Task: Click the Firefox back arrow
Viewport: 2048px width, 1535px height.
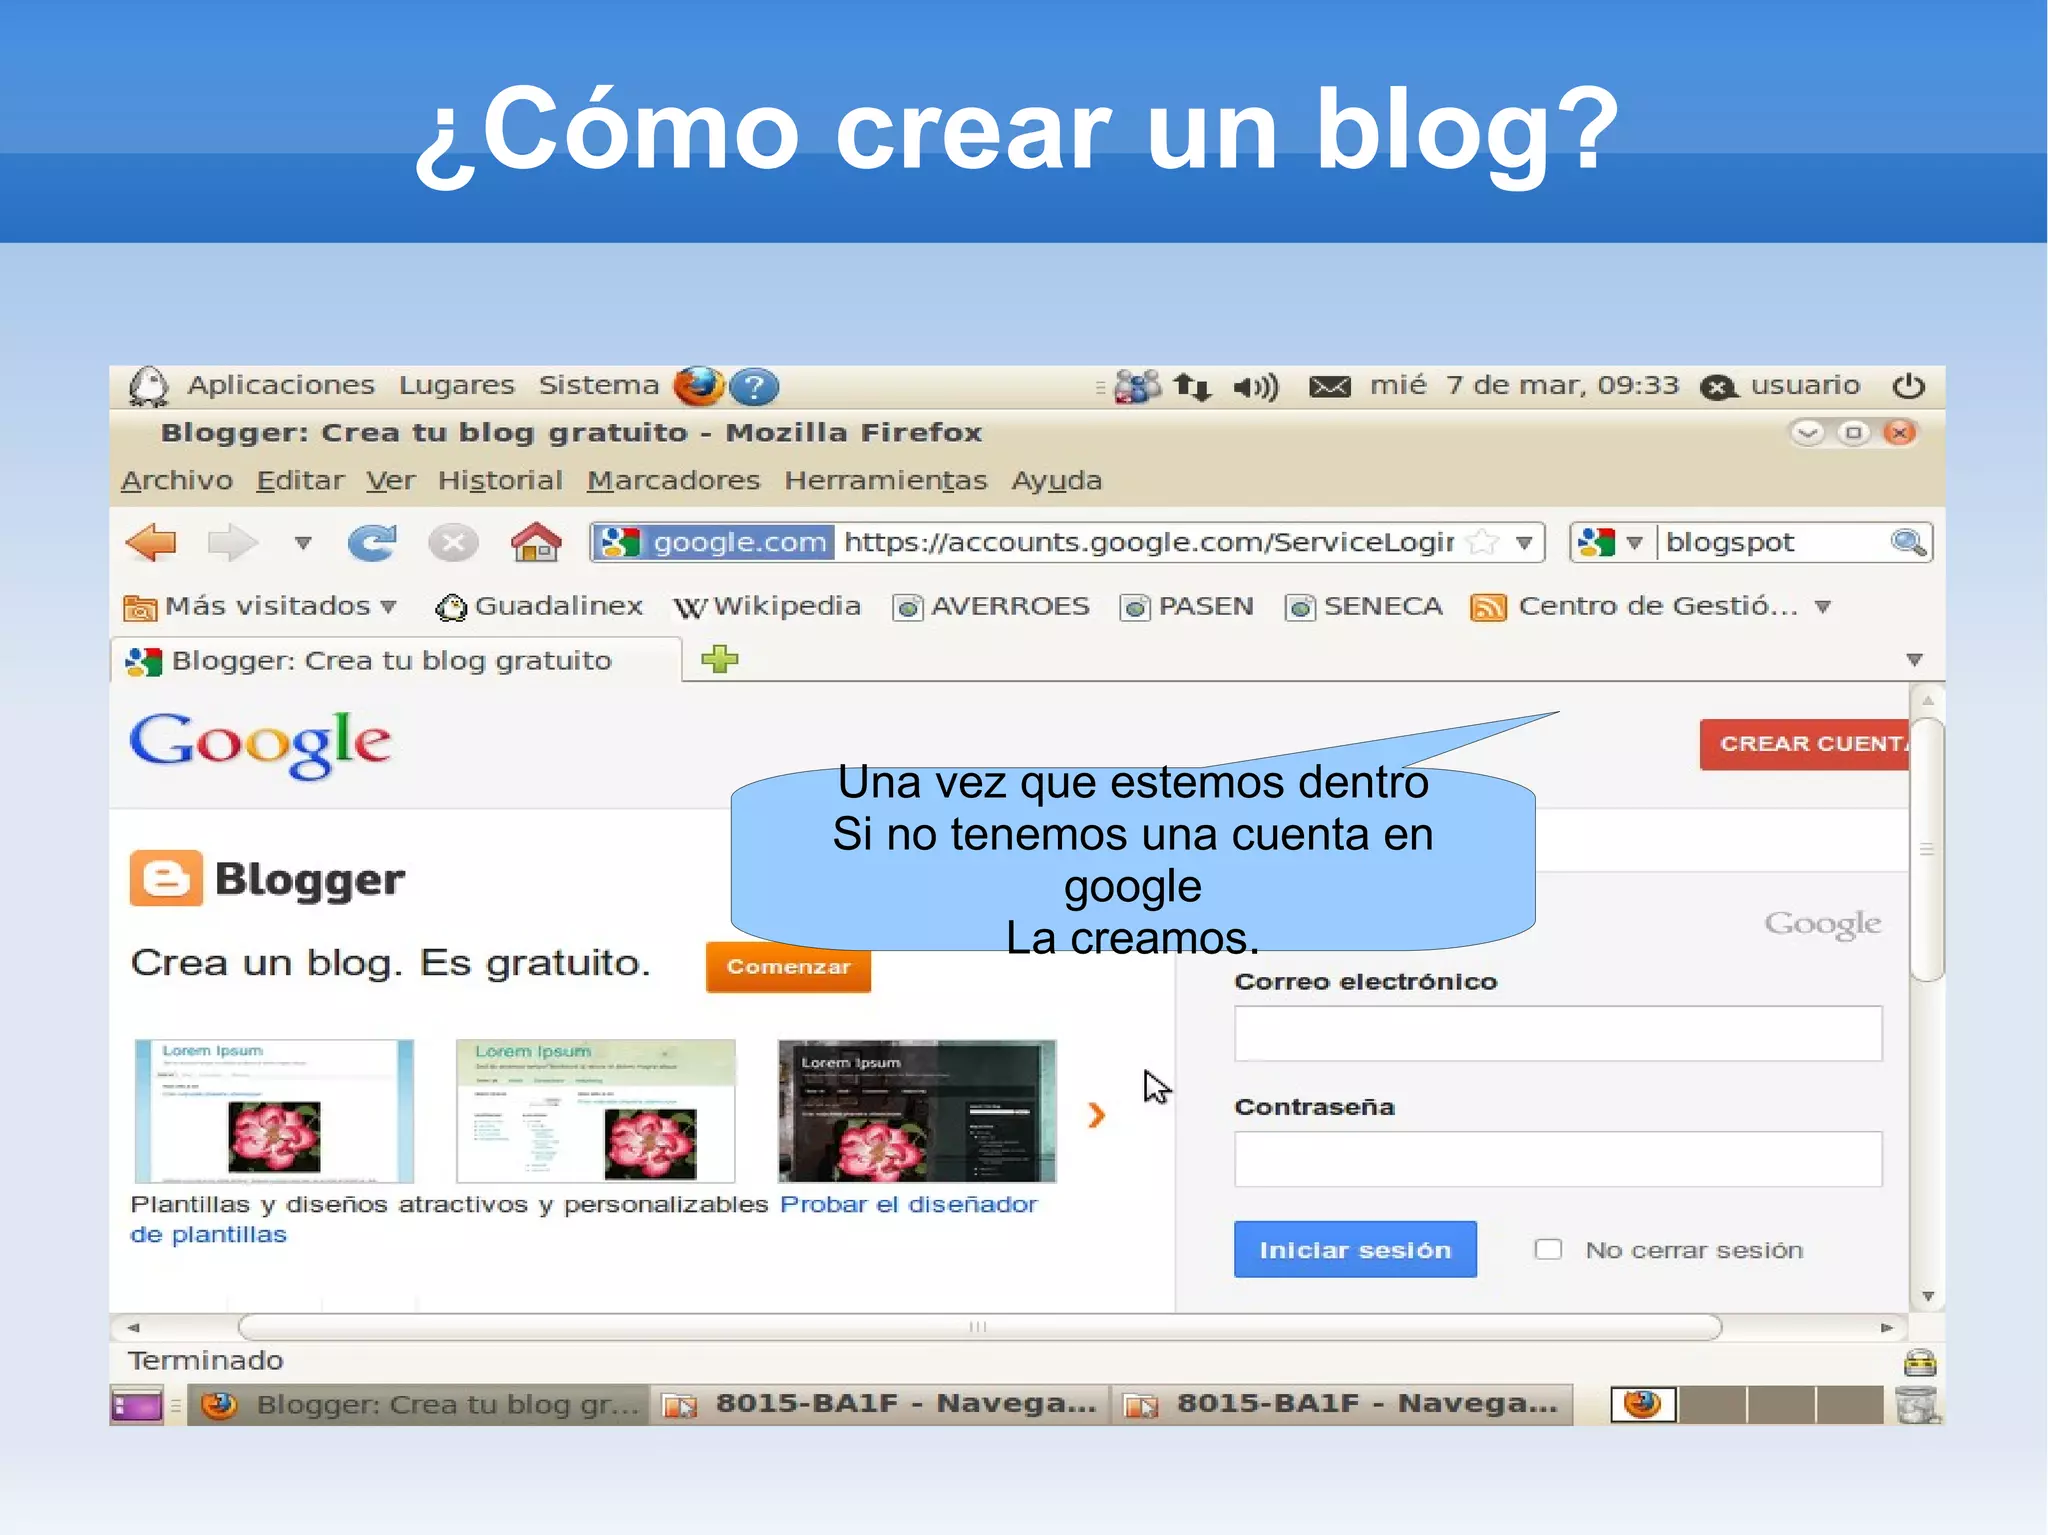Action: click(151, 543)
